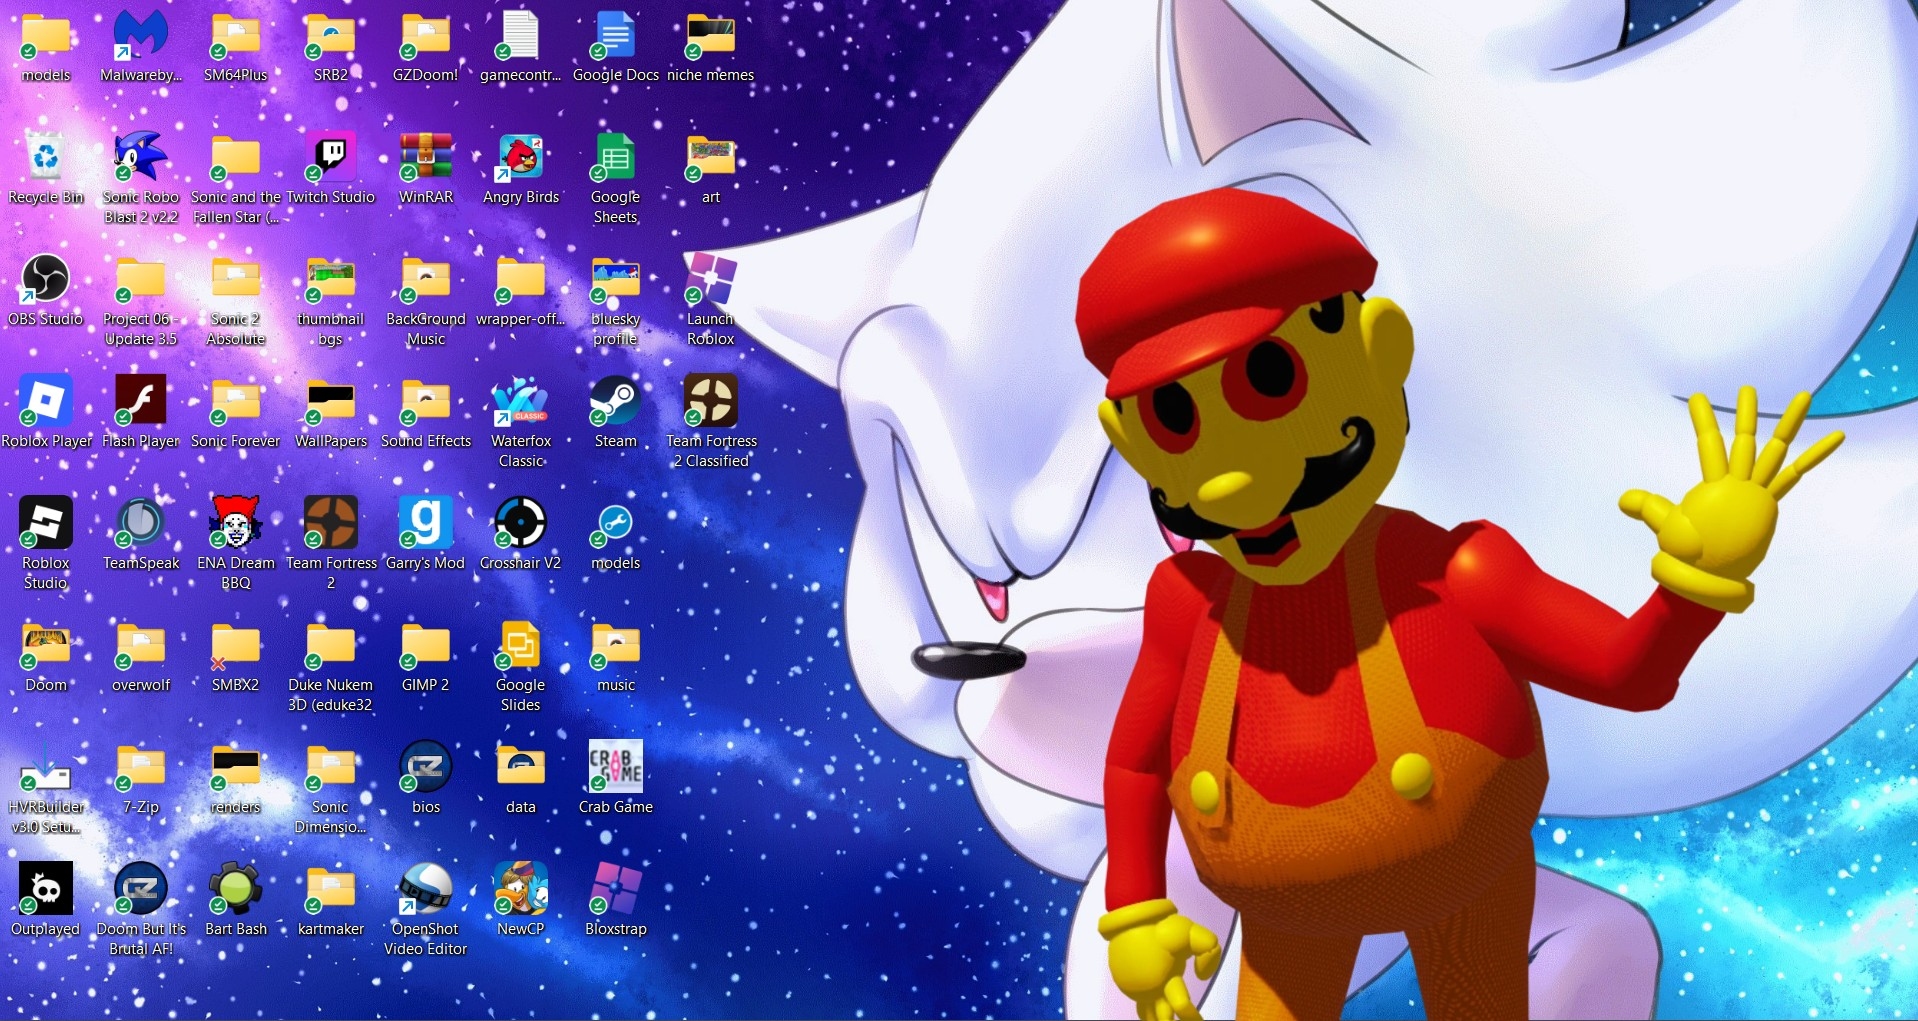The height and width of the screenshot is (1021, 1918).
Task: Click the Bloxstrap desktop icon
Action: click(615, 891)
